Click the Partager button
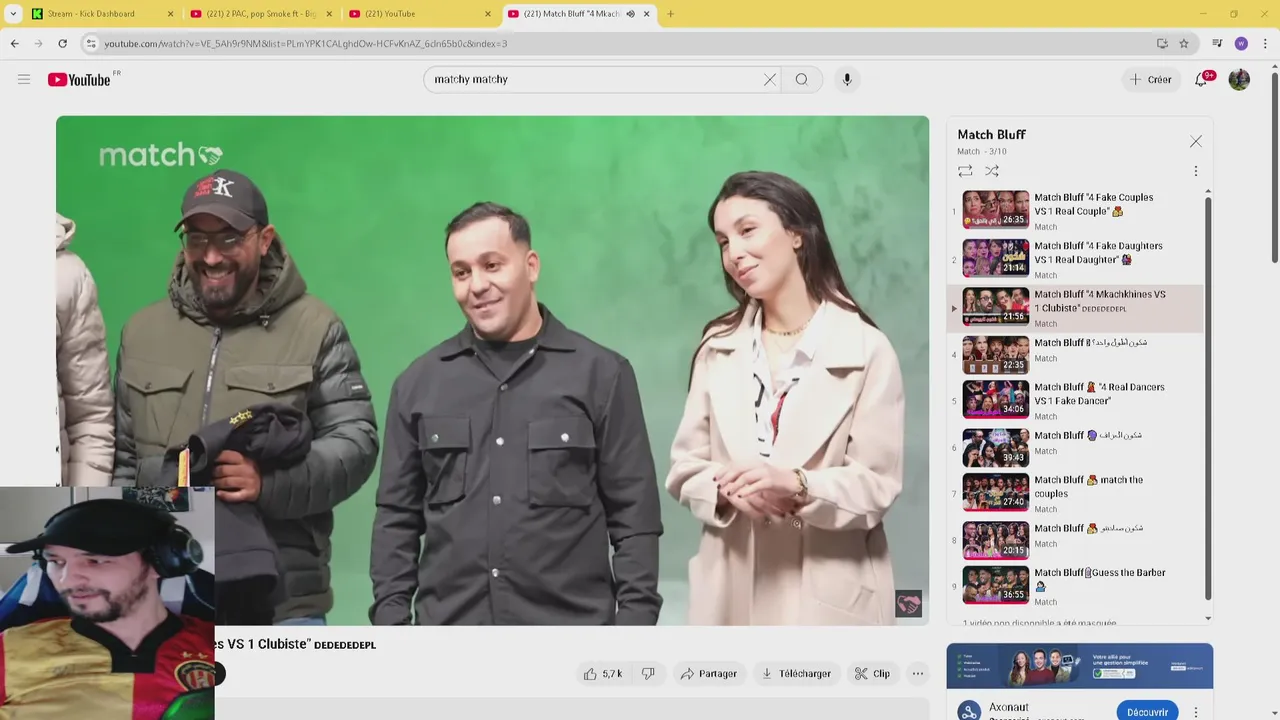 (708, 674)
